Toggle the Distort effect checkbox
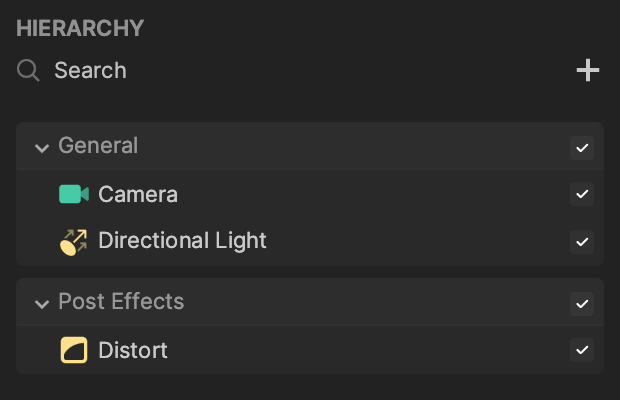Image resolution: width=620 pixels, height=400 pixels. [582, 350]
